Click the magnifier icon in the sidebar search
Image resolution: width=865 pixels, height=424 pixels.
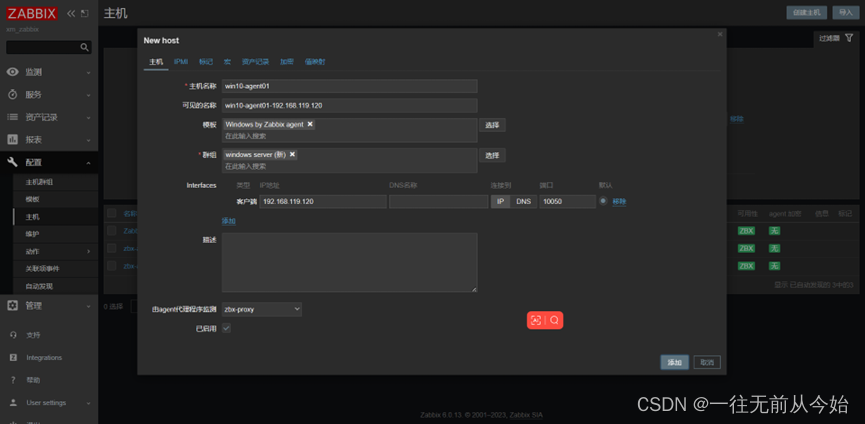(84, 47)
